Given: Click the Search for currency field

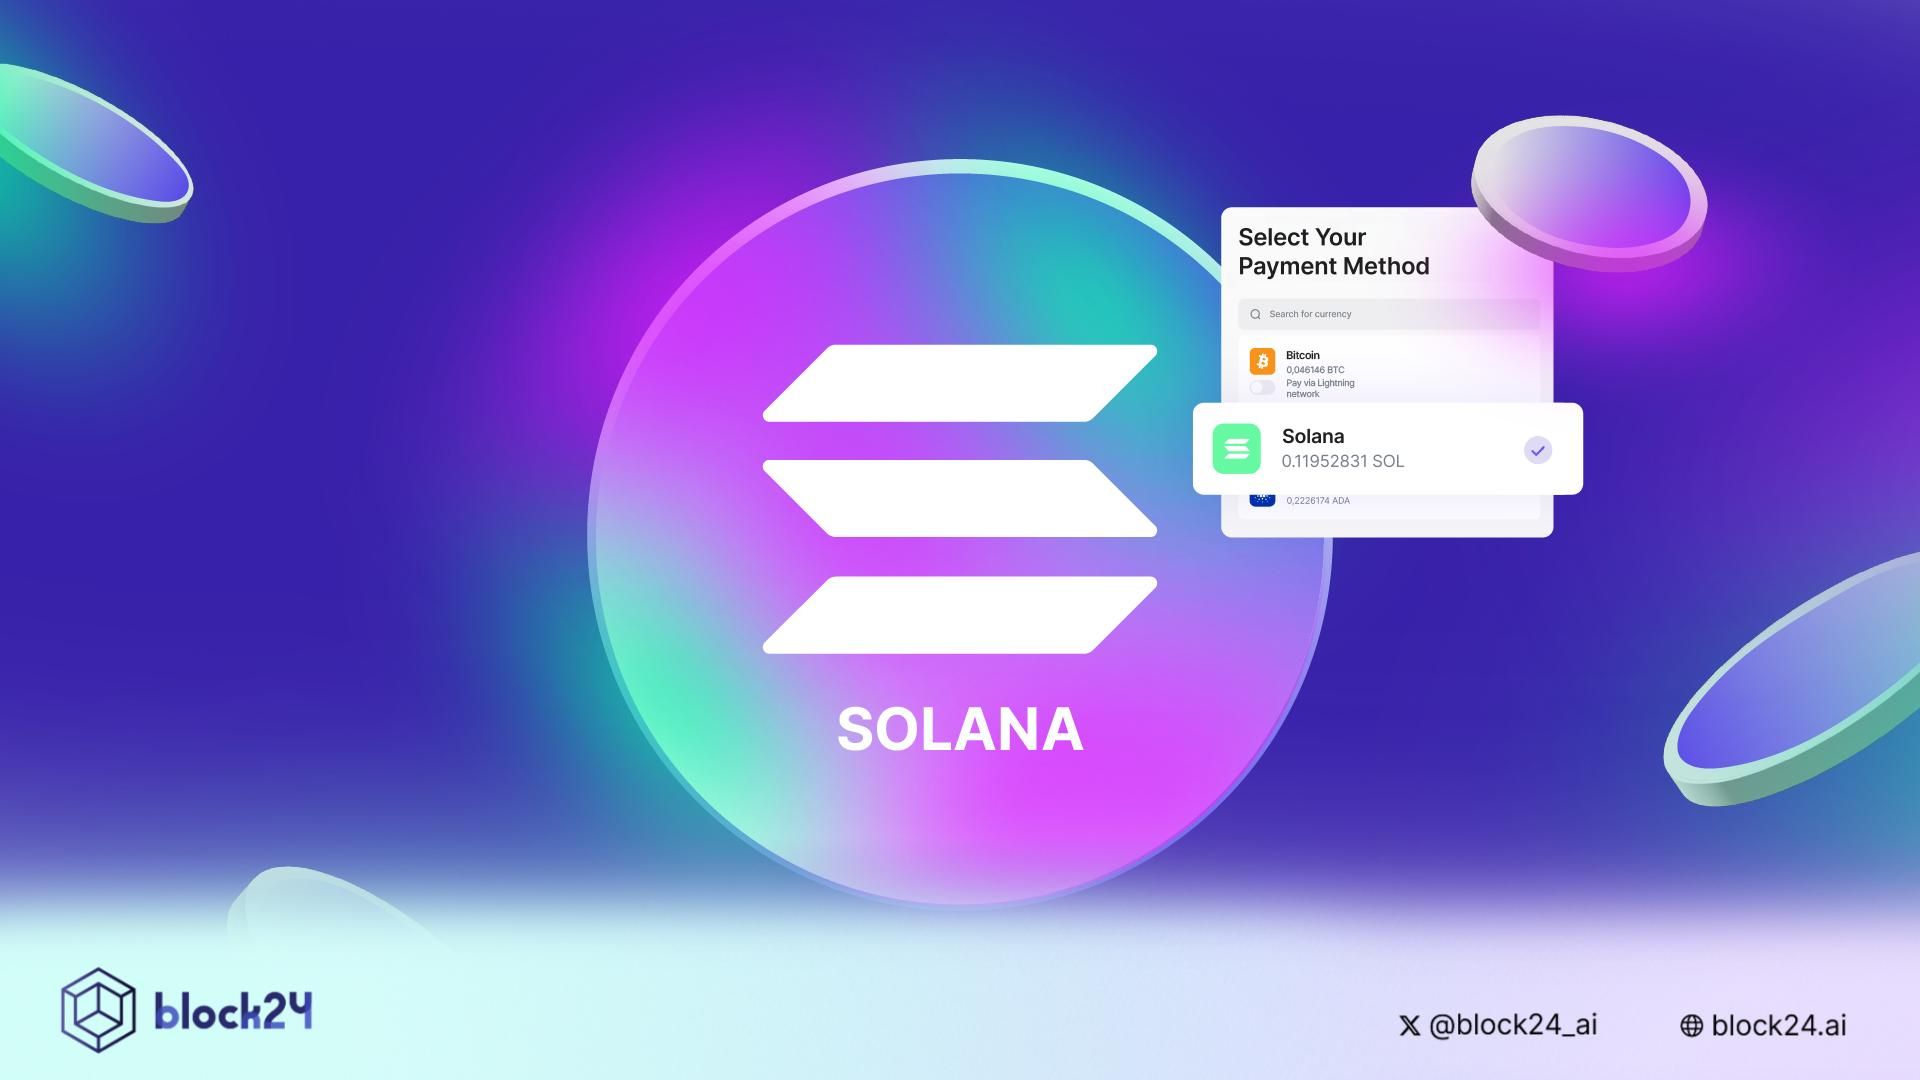Looking at the screenshot, I should pyautogui.click(x=1389, y=314).
